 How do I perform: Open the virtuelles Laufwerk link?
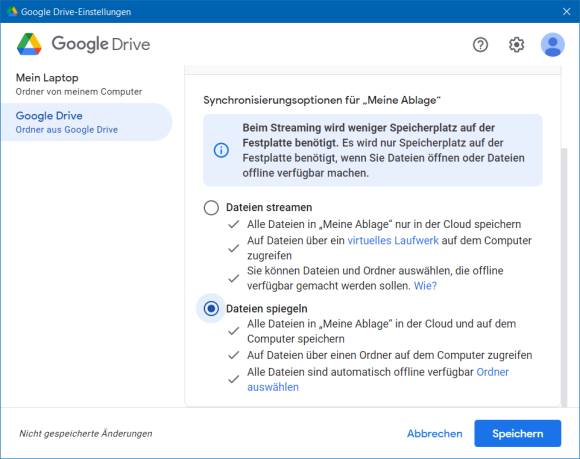click(393, 240)
